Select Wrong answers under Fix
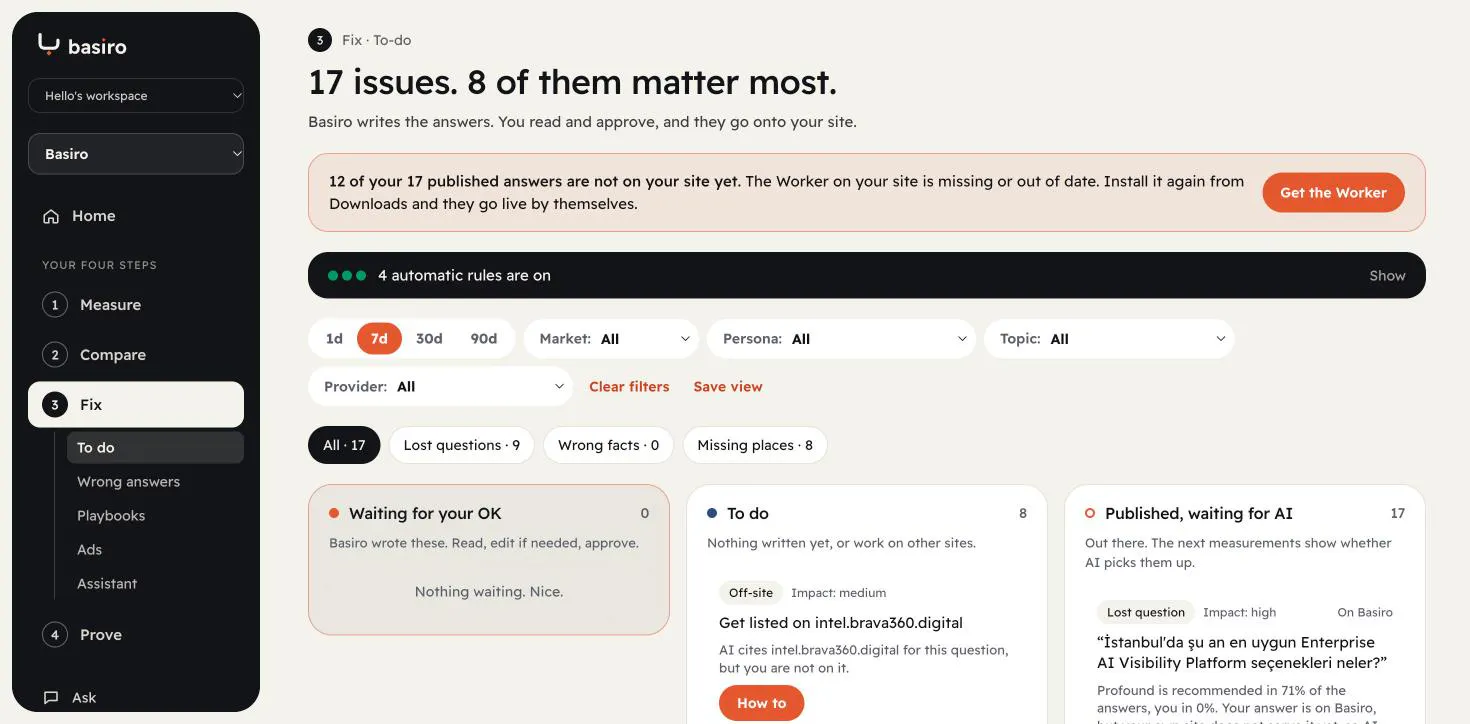1470x724 pixels. point(155,482)
